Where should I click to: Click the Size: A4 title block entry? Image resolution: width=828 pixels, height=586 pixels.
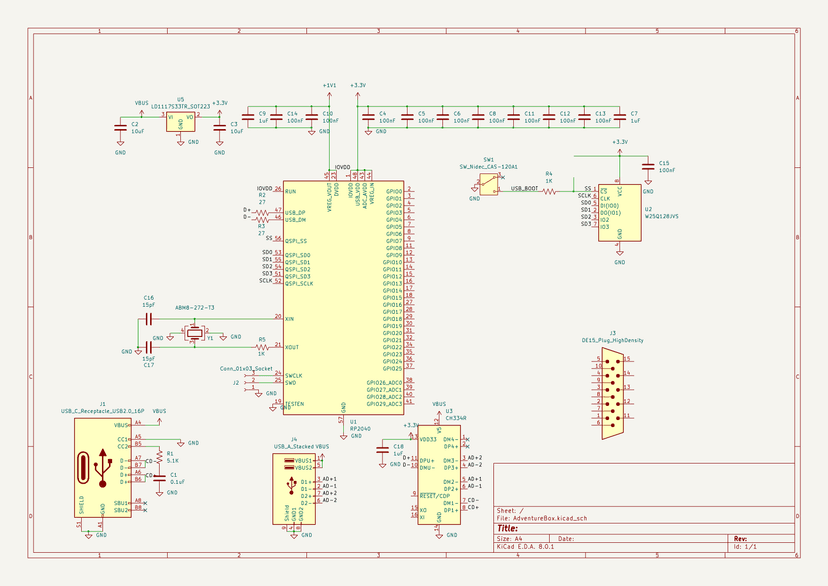click(510, 539)
